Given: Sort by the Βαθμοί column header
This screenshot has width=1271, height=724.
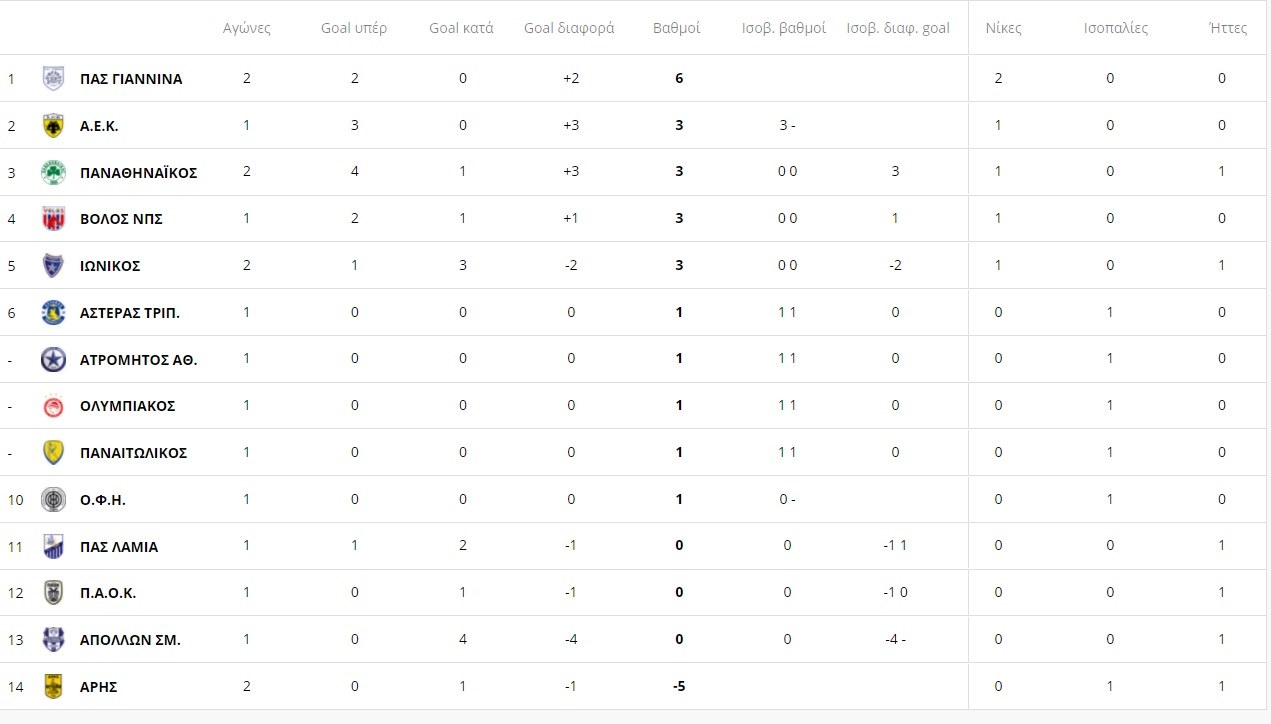Looking at the screenshot, I should (x=677, y=28).
